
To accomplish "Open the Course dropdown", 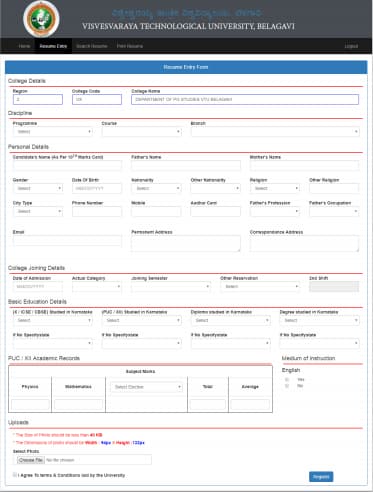I will (142, 132).
